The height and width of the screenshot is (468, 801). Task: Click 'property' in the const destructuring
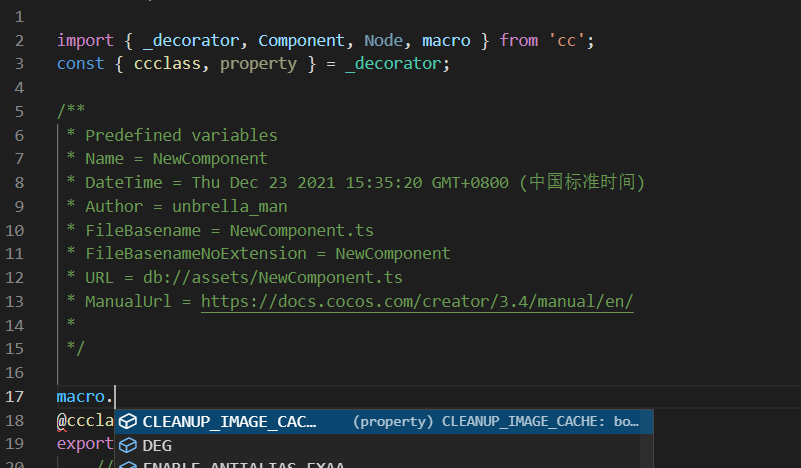coord(258,63)
